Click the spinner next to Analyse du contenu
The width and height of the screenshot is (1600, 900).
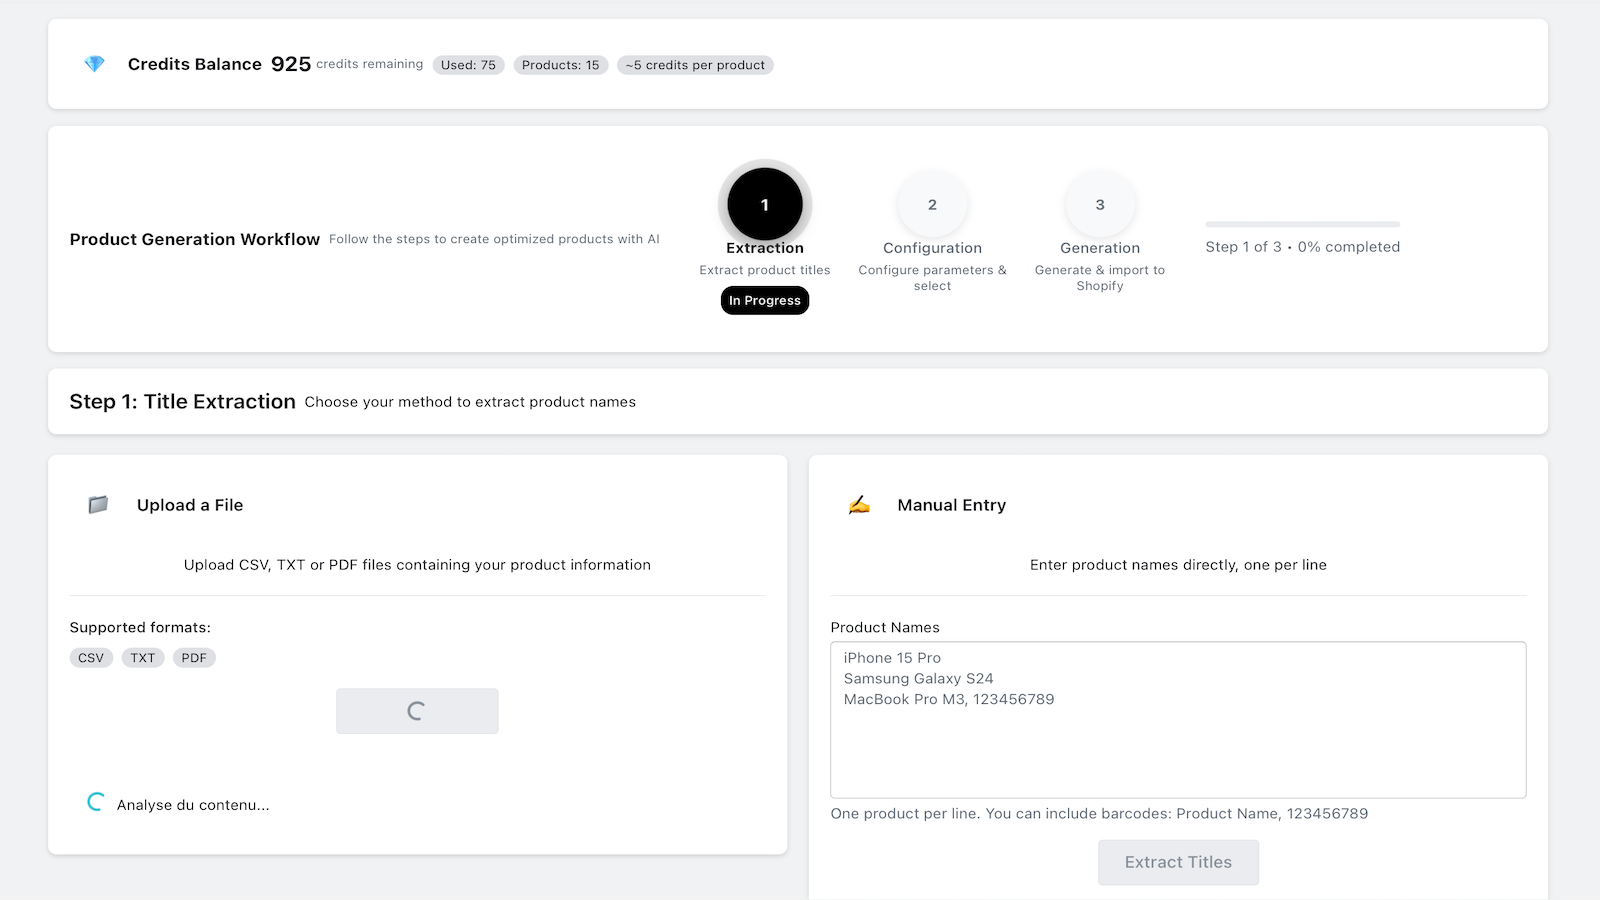point(93,802)
